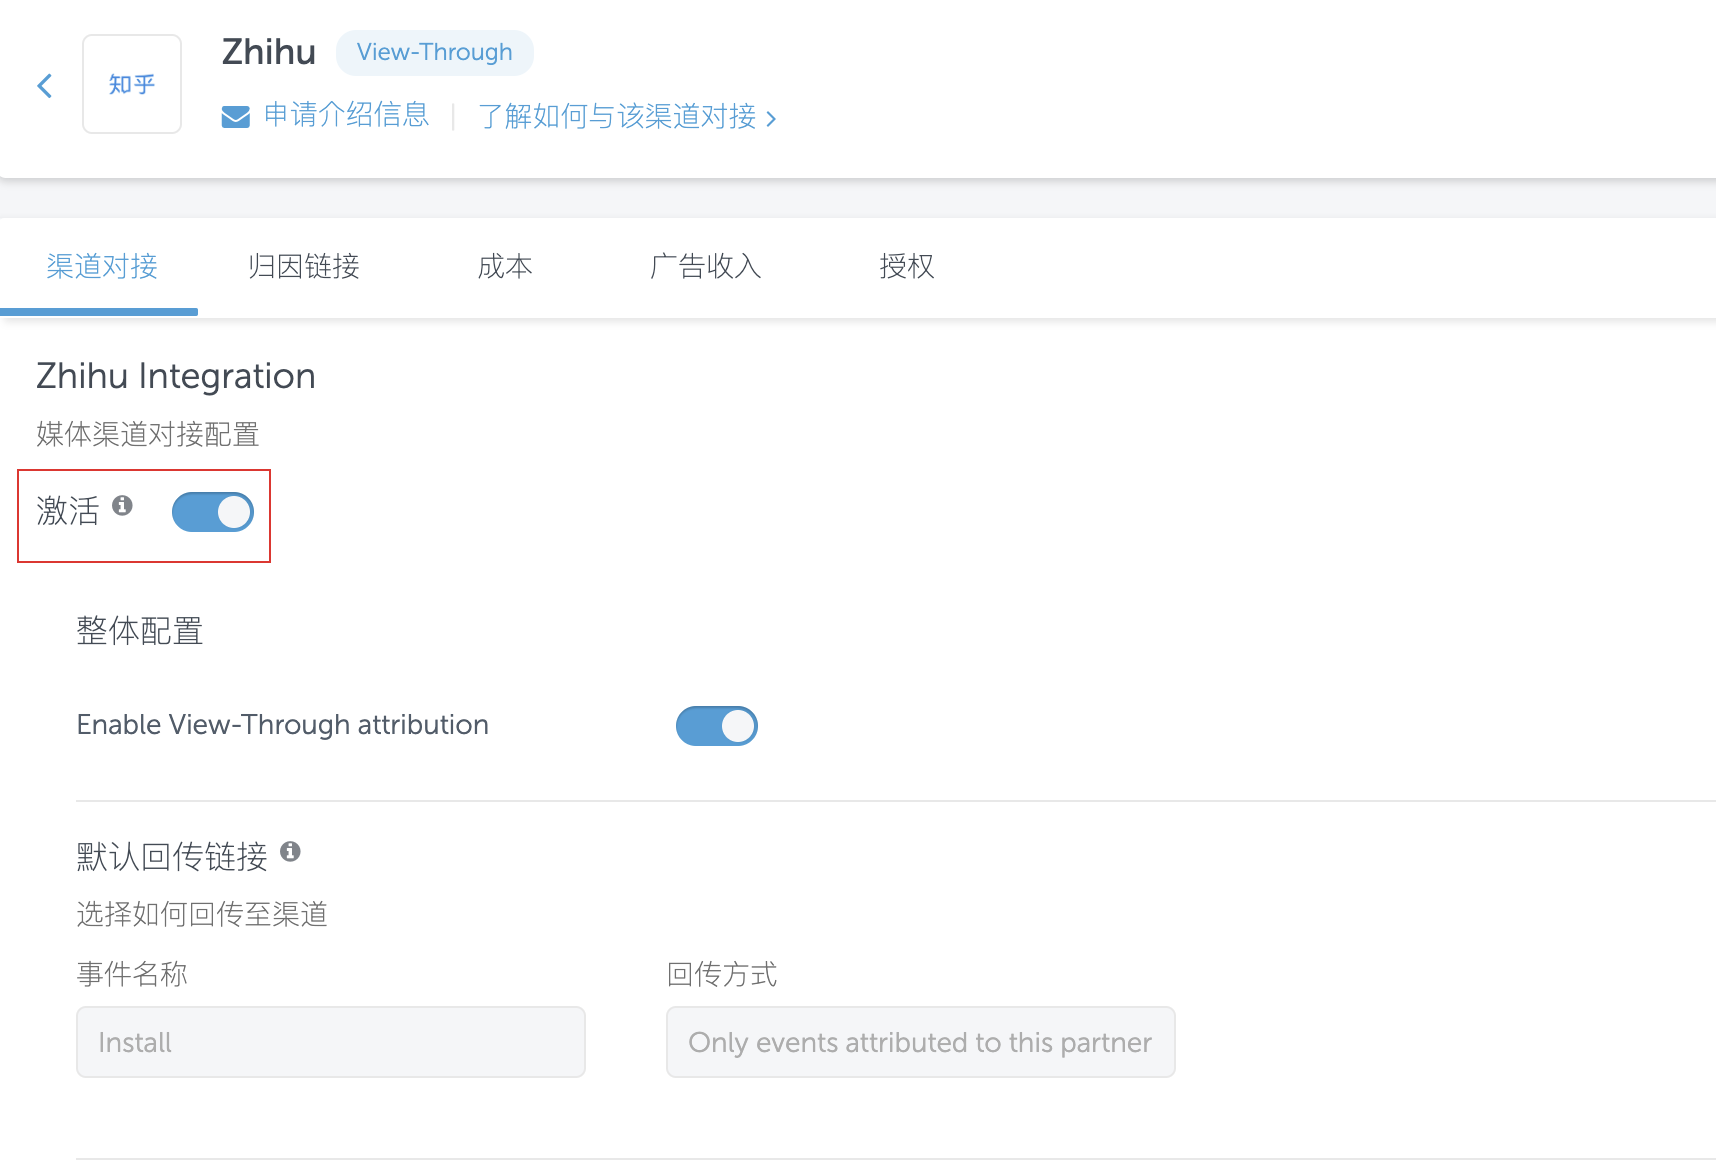Viewport: 1716px width, 1160px height.
Task: Switch to the 渠道对接 tab
Action: [x=102, y=266]
